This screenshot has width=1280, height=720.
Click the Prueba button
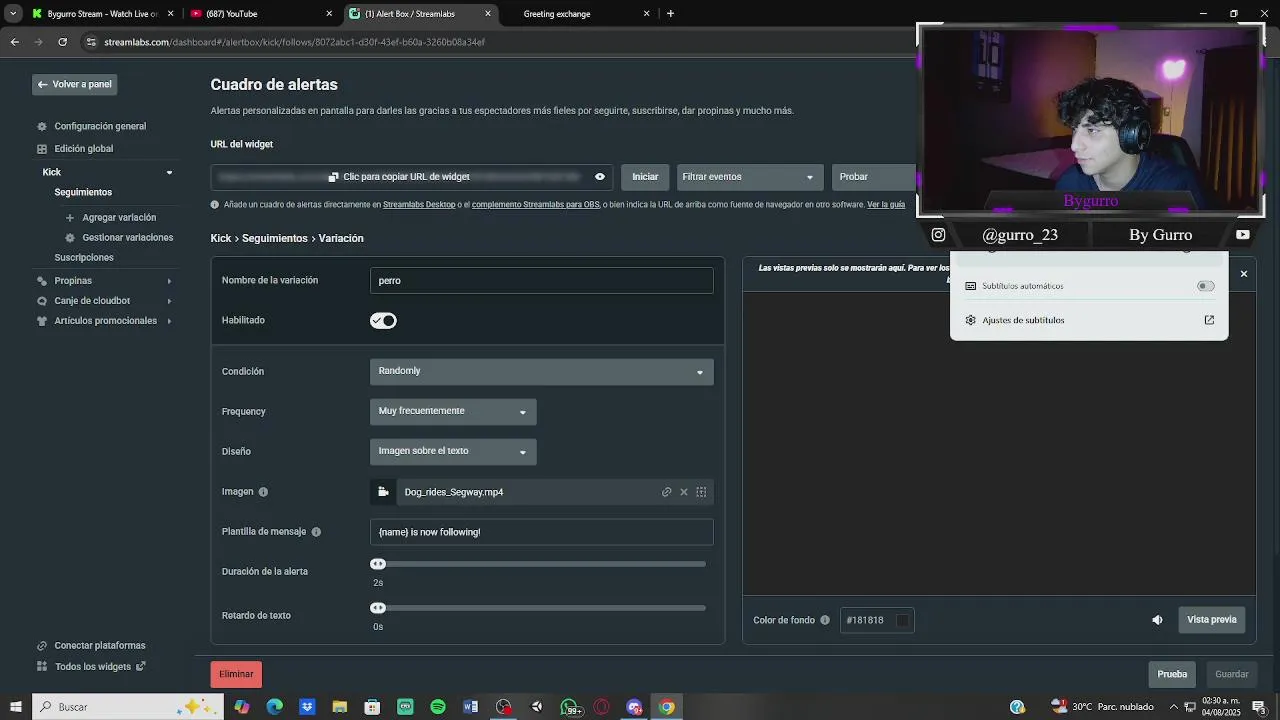click(1172, 674)
